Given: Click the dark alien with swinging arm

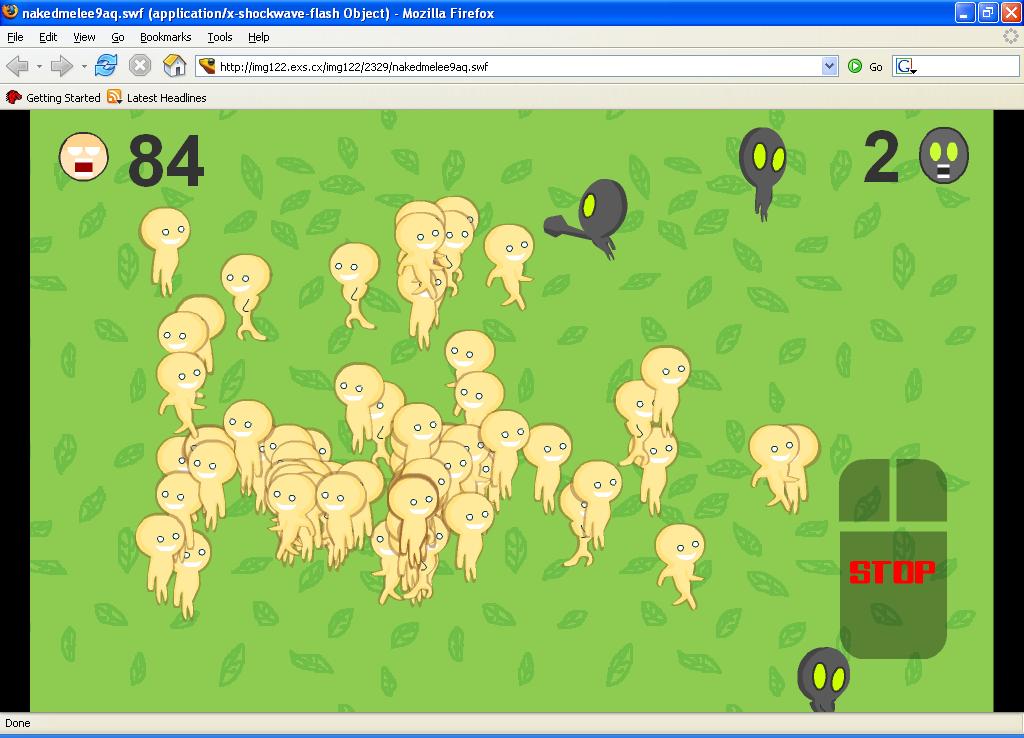Looking at the screenshot, I should pyautogui.click(x=595, y=215).
